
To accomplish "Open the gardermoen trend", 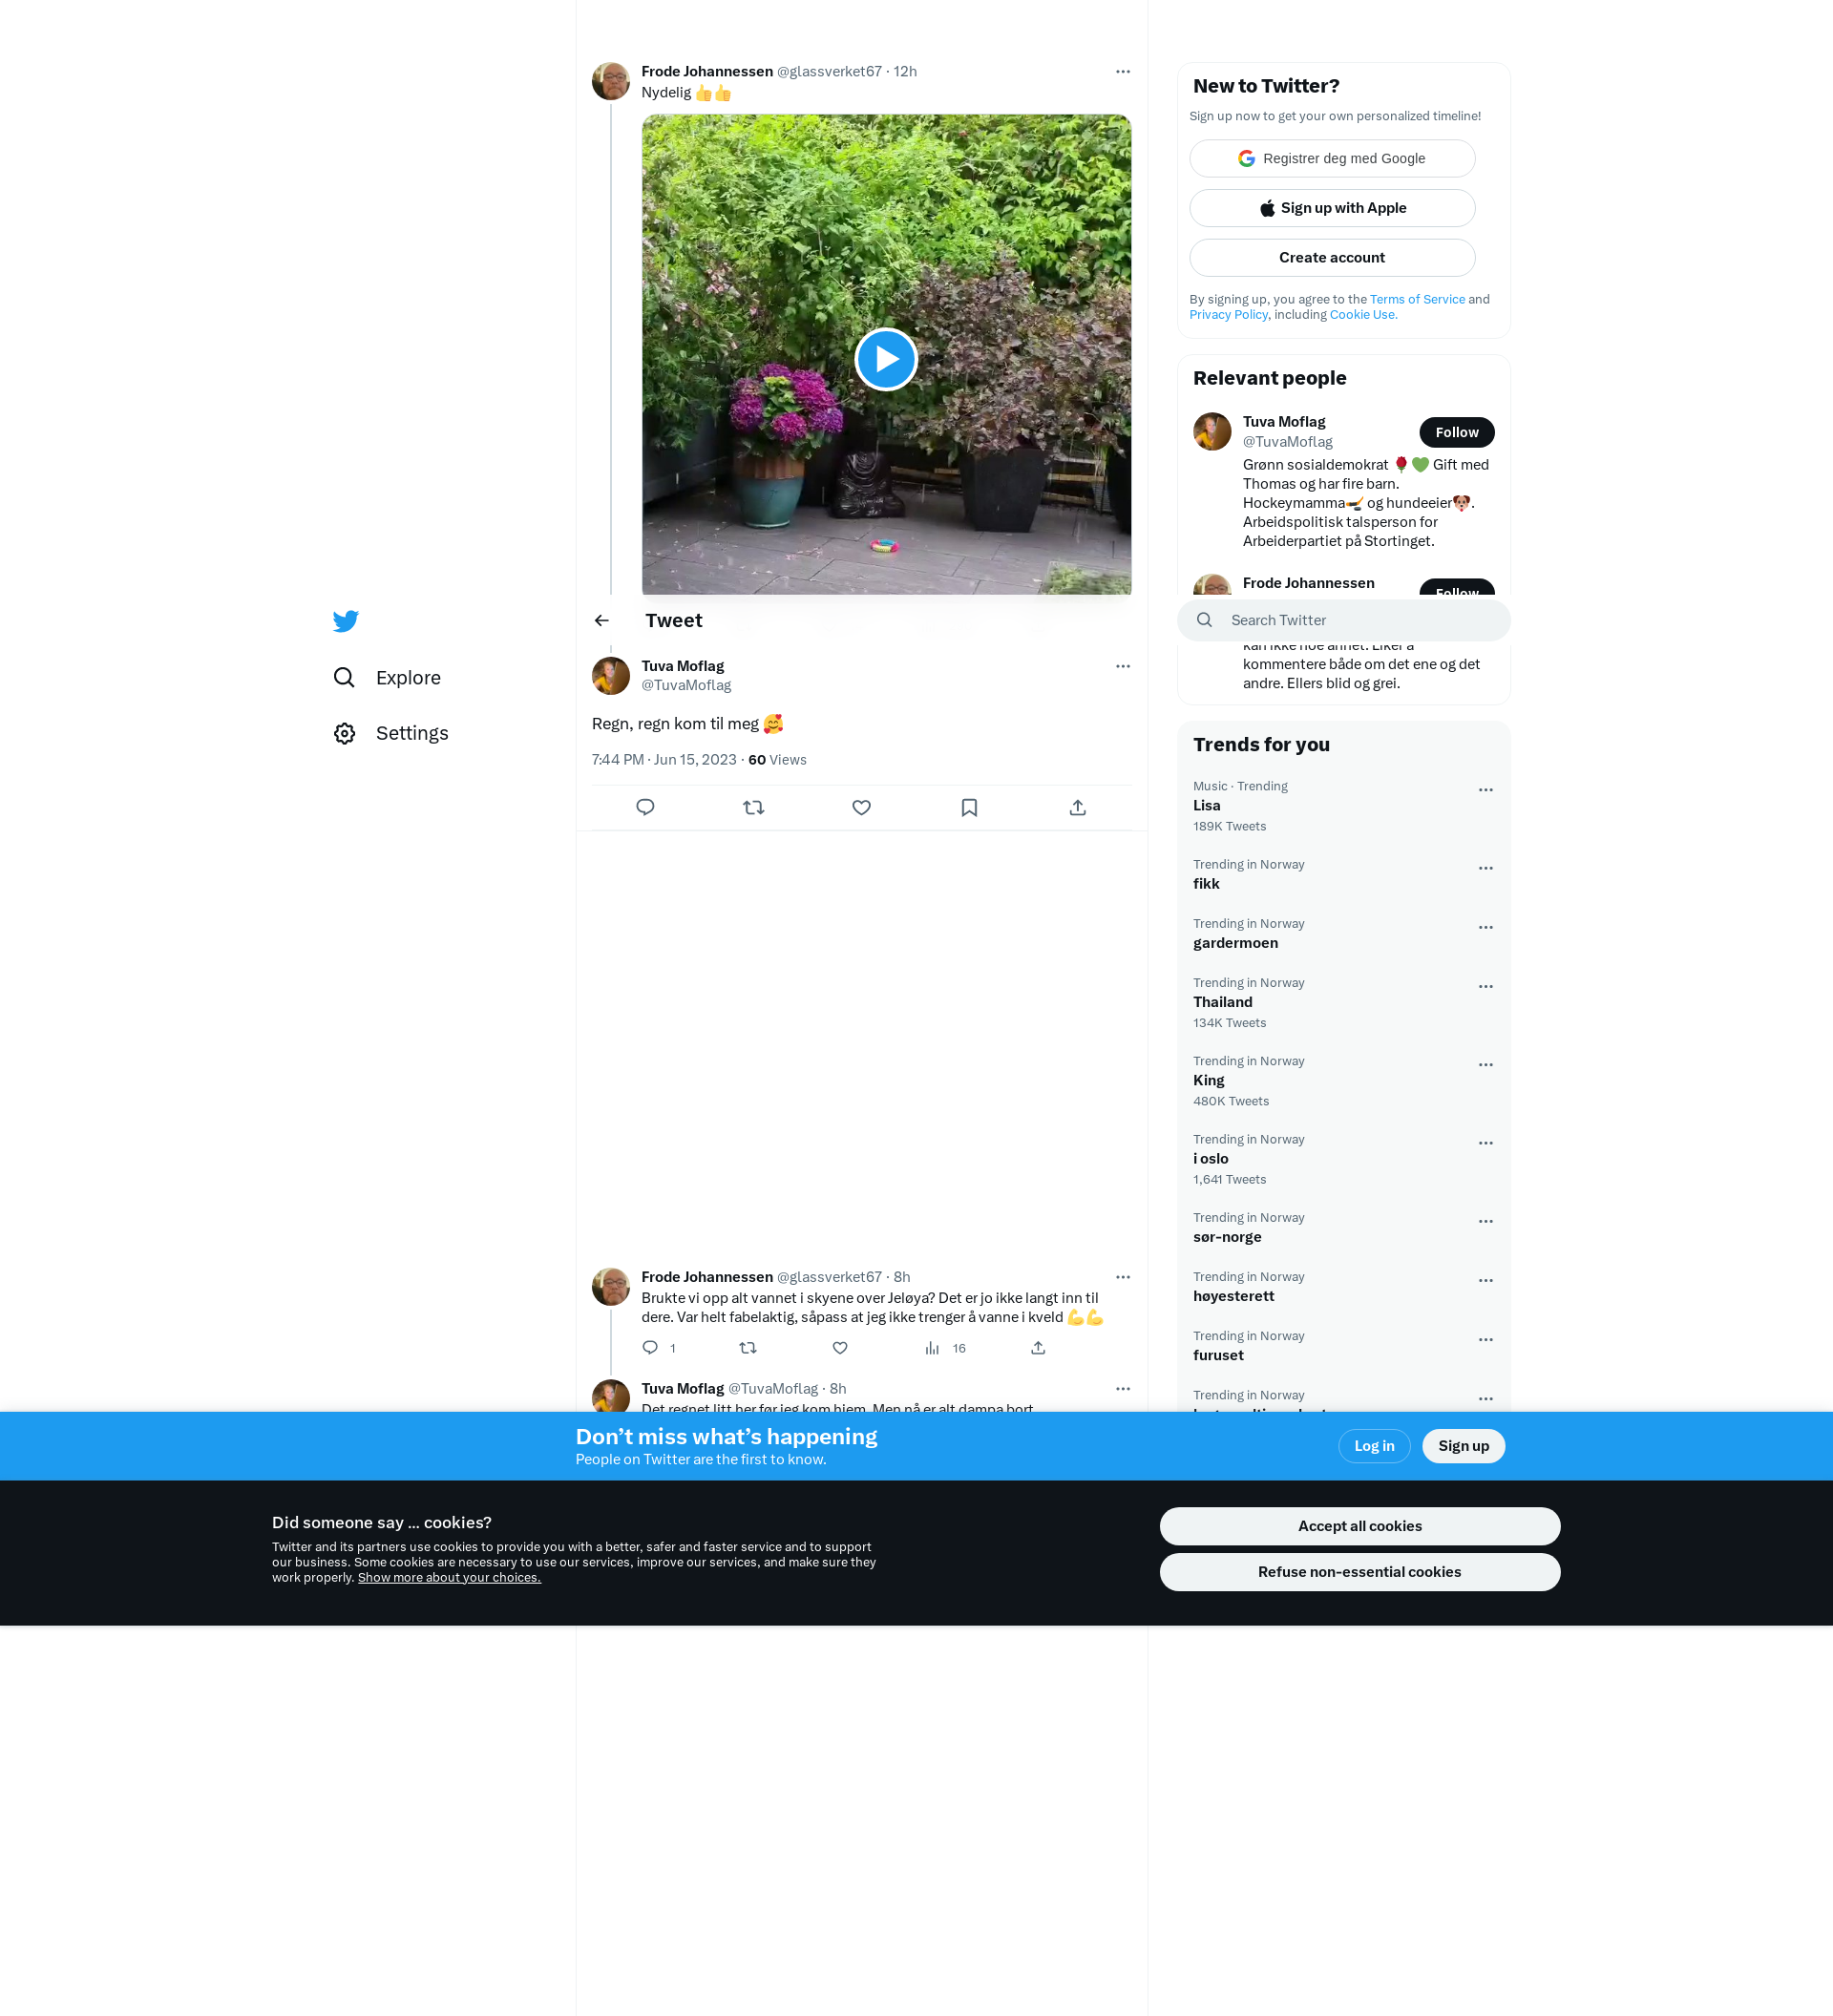I will click(1342, 934).
